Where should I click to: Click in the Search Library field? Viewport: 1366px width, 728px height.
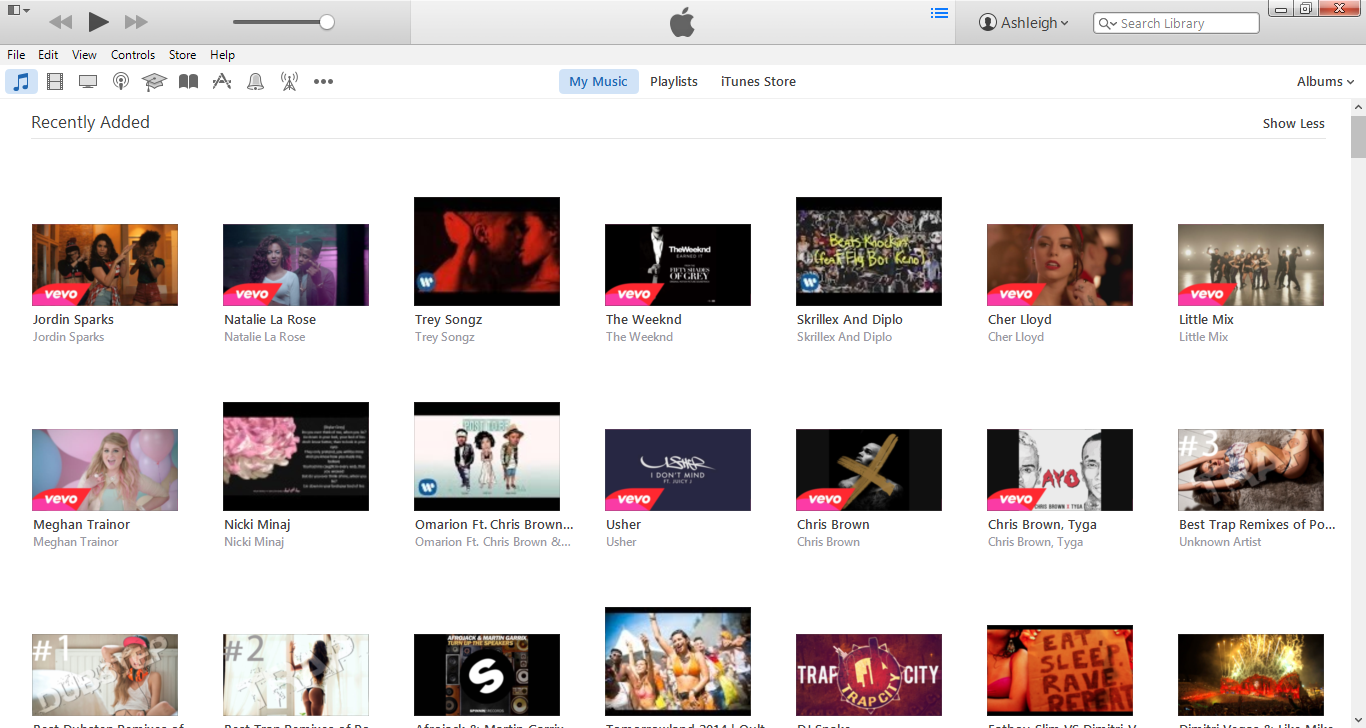pyautogui.click(x=1176, y=23)
